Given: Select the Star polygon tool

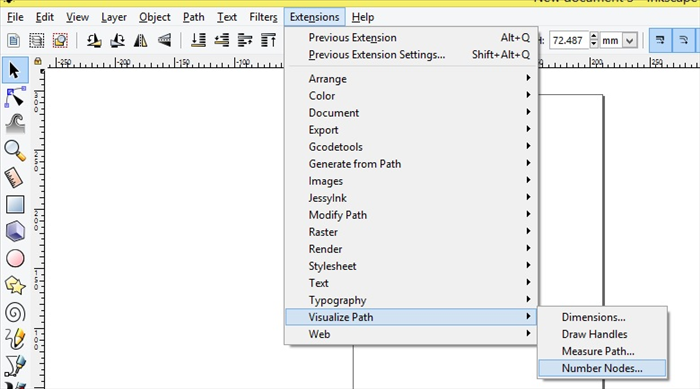Looking at the screenshot, I should pos(15,285).
